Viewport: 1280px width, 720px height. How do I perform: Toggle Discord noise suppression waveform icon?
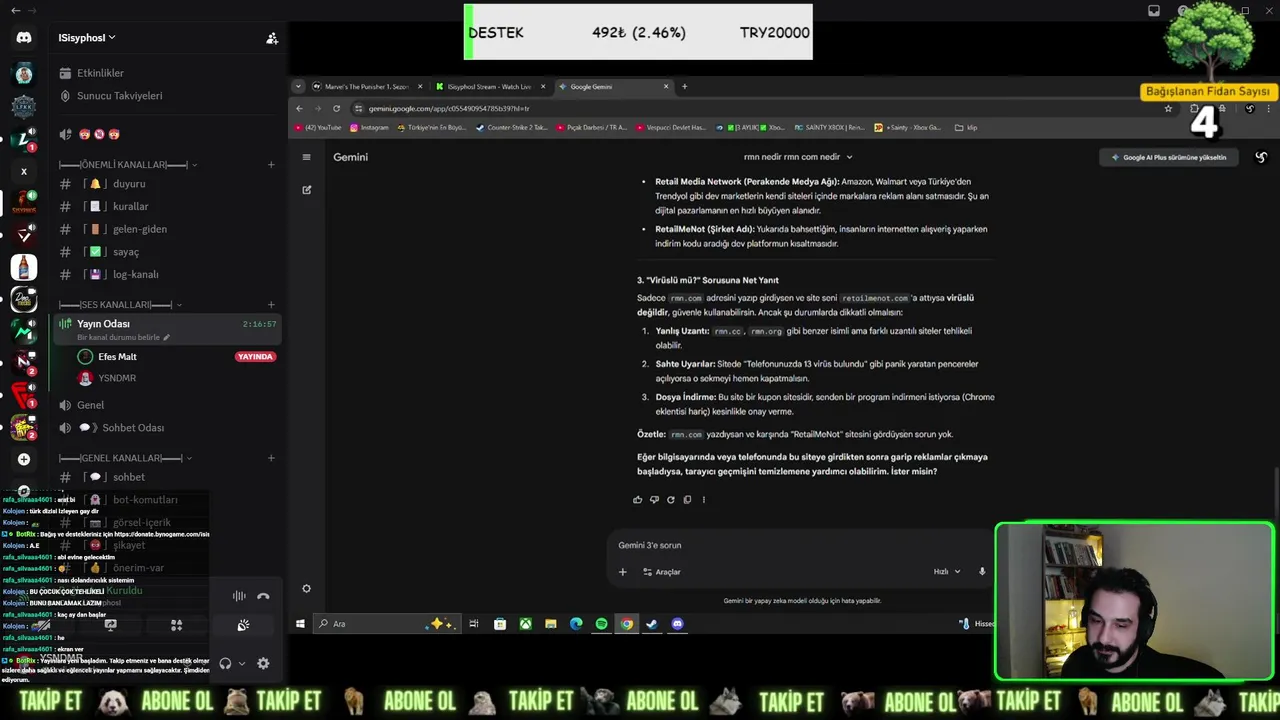[239, 596]
